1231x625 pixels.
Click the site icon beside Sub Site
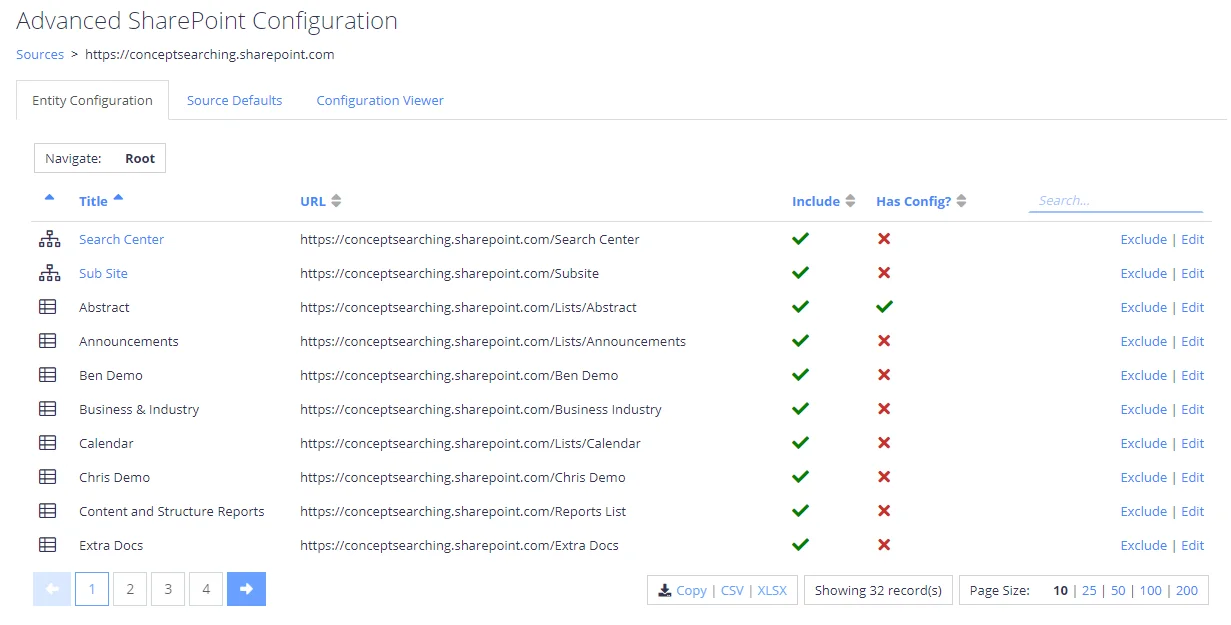click(x=49, y=274)
